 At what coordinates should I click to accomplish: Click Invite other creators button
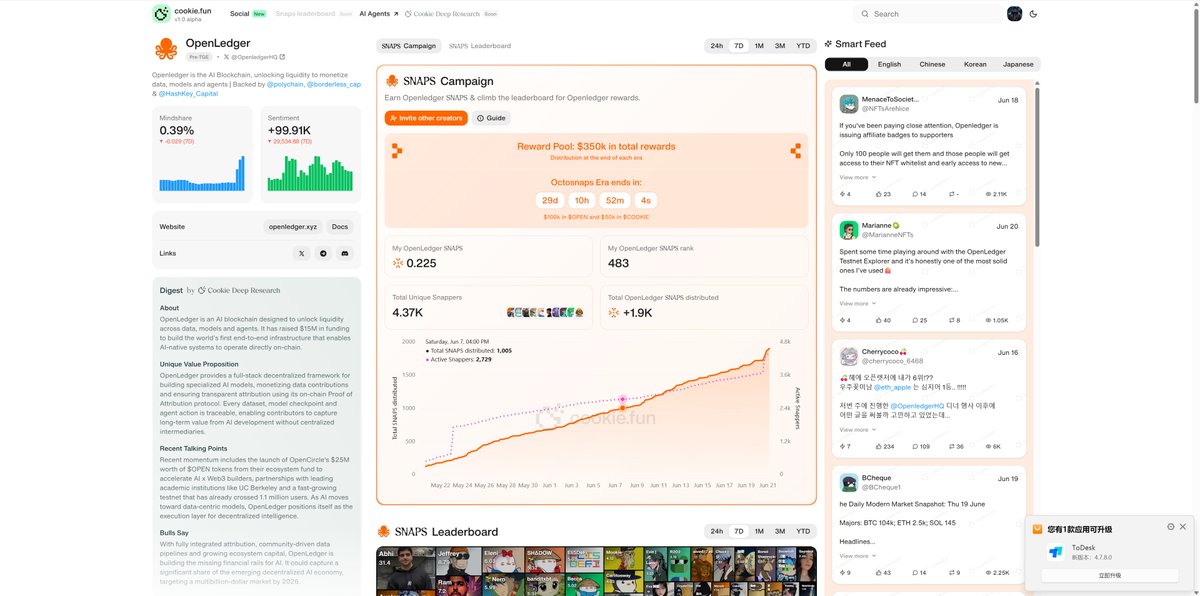tap(426, 118)
